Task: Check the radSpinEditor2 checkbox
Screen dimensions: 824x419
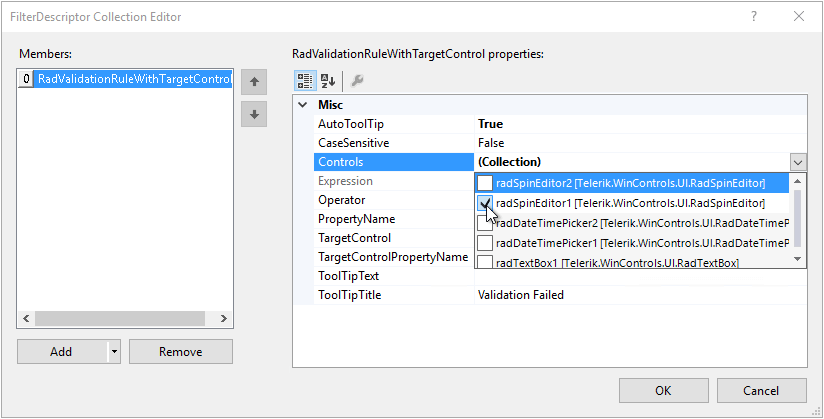Action: click(485, 183)
